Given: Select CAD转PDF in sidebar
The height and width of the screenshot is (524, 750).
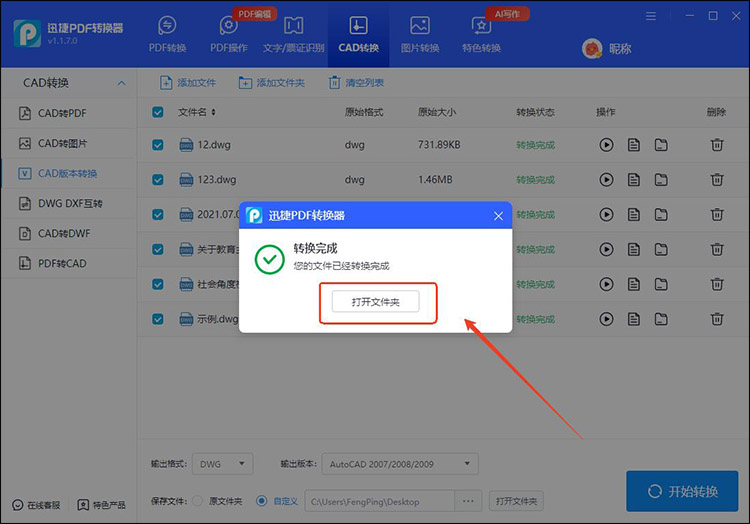Looking at the screenshot, I should click(69, 113).
